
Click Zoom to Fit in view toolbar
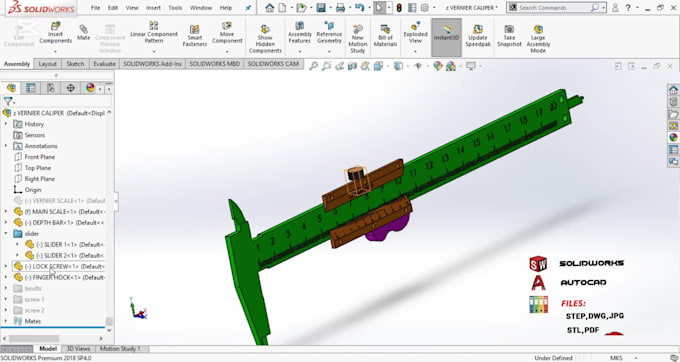point(314,66)
